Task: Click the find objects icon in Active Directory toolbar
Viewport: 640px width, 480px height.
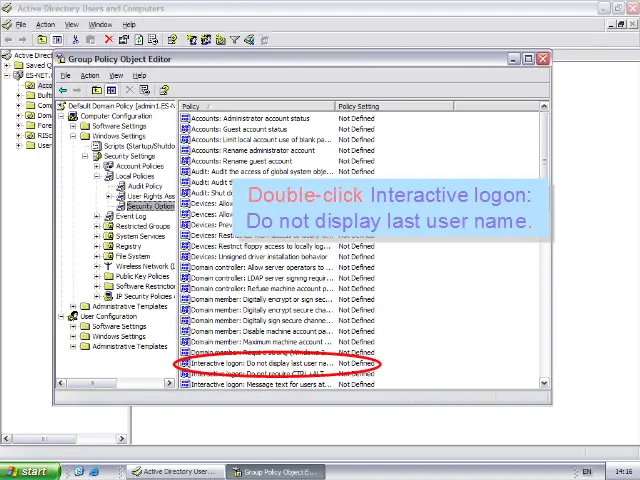Action: (x=249, y=40)
